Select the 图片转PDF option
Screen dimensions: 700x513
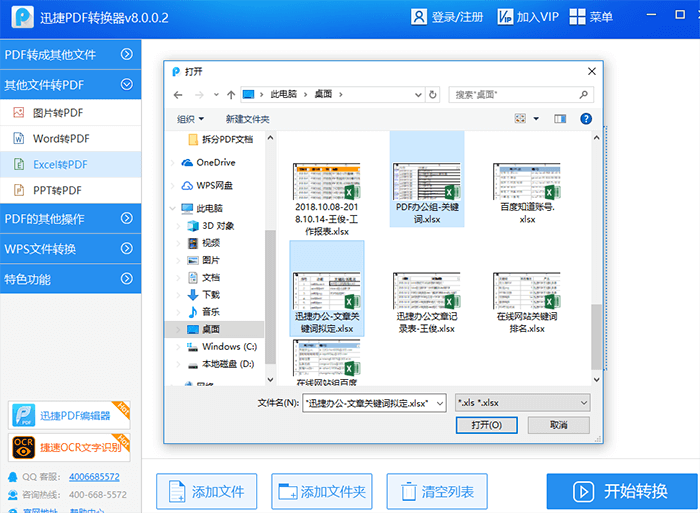point(71,113)
